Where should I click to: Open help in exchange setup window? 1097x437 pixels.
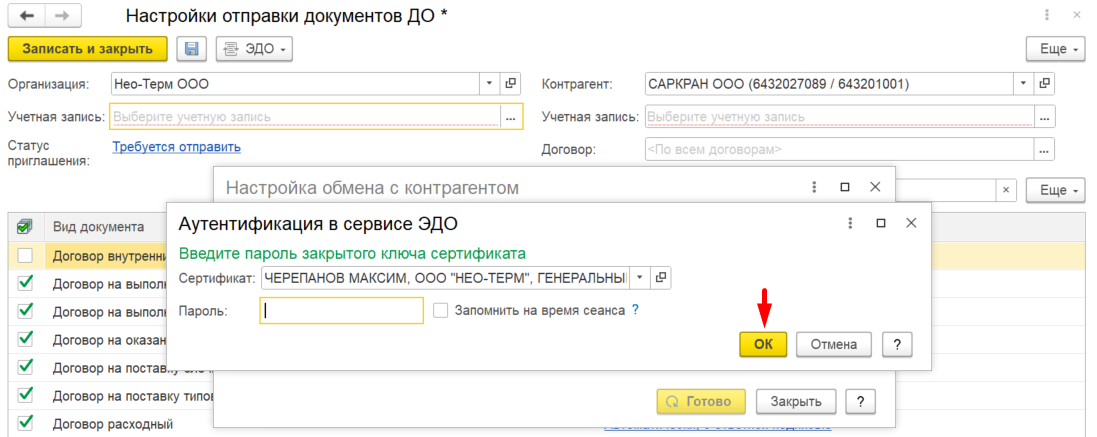pyautogui.click(x=861, y=401)
